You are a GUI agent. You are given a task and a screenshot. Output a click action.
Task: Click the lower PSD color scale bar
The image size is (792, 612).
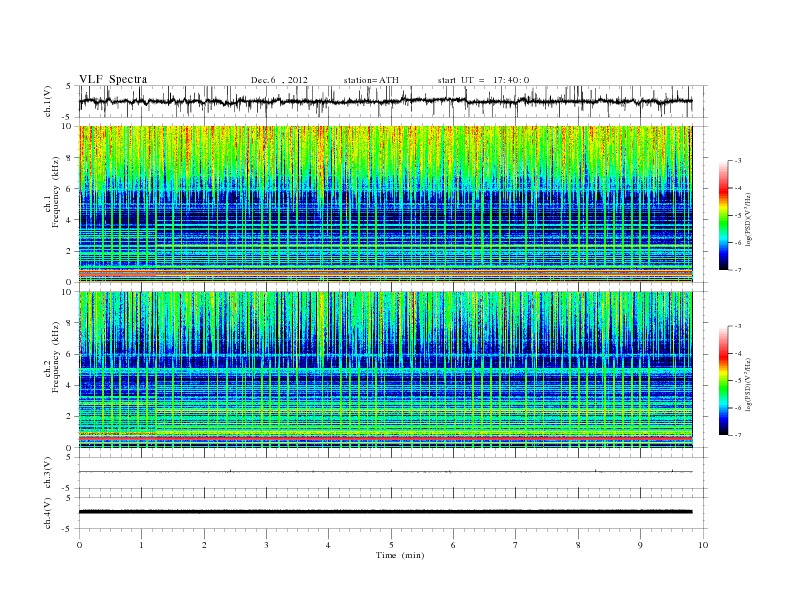724,381
